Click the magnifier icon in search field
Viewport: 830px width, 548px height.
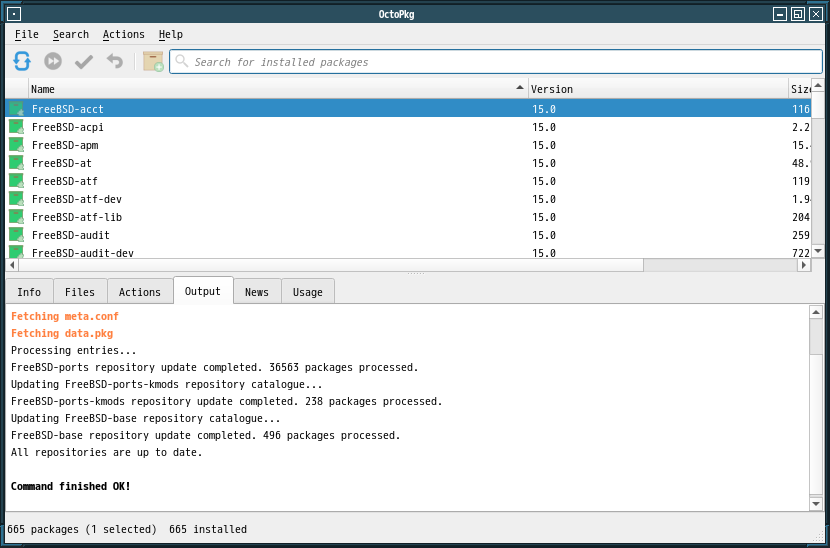pyautogui.click(x=182, y=61)
